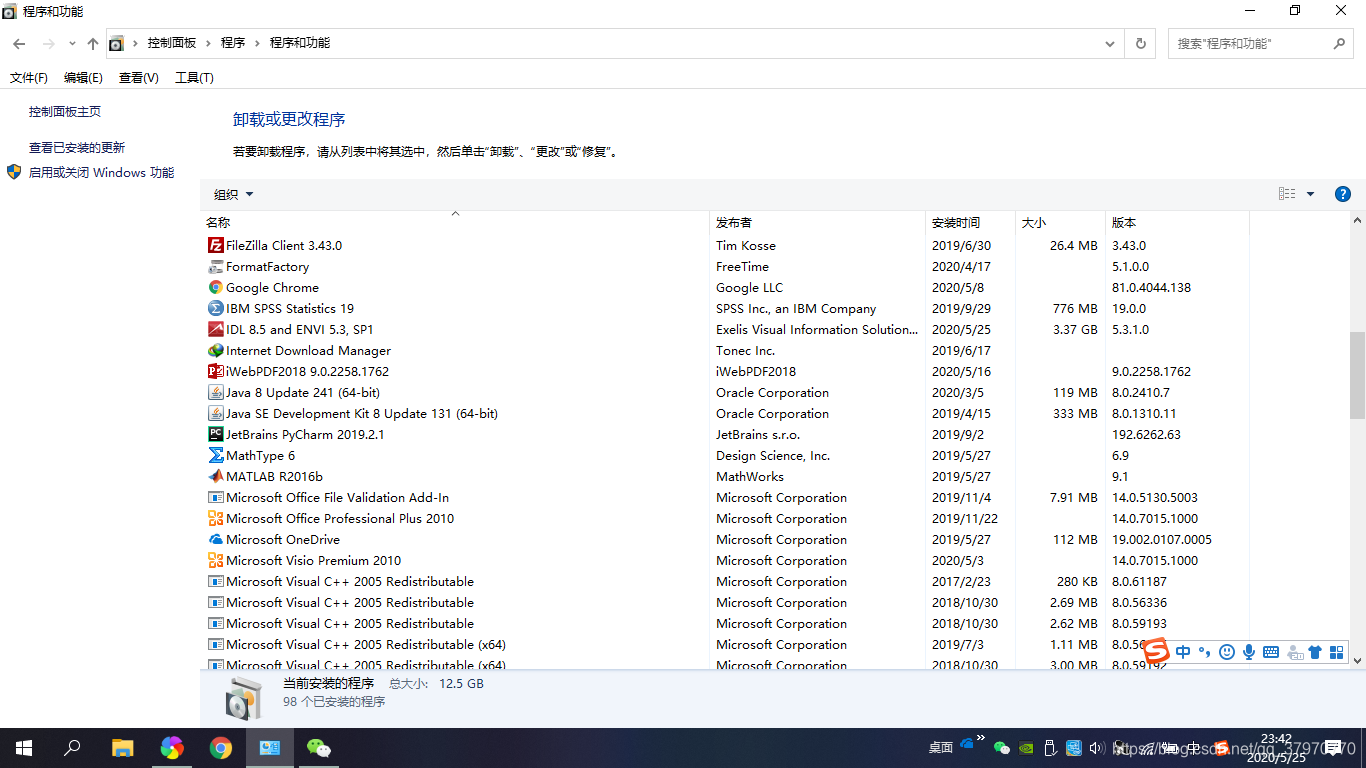
Task: Select size cell 3.37 GB
Action: pyautogui.click(x=1075, y=329)
